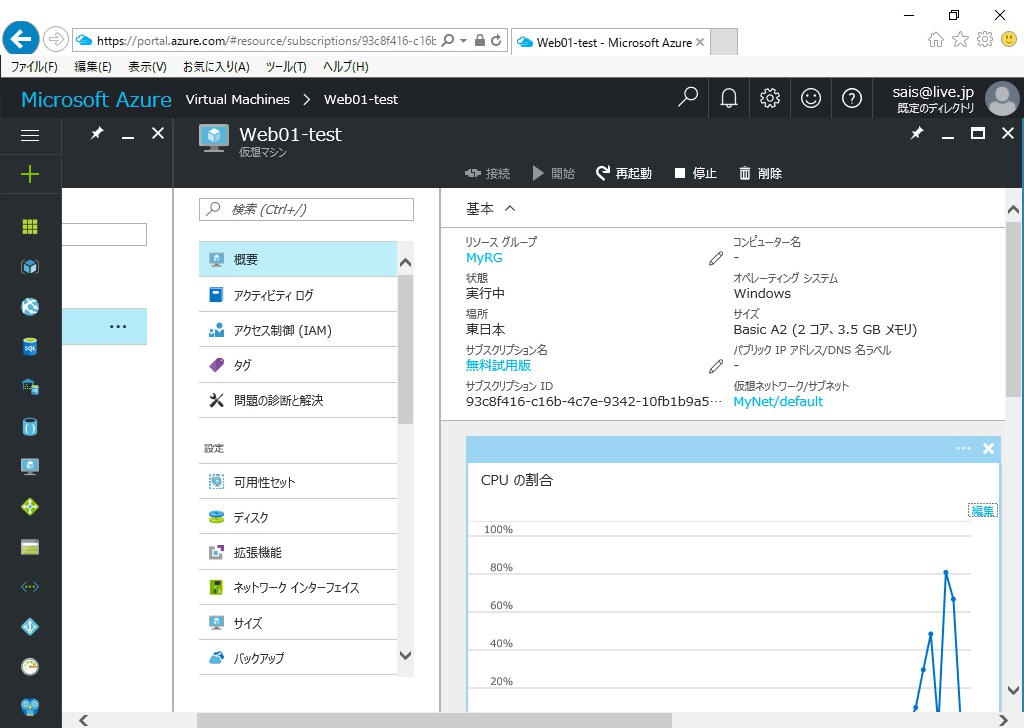This screenshot has height=728, width=1024.
Task: Open the resource cube icon in sidebar
Action: 30,266
